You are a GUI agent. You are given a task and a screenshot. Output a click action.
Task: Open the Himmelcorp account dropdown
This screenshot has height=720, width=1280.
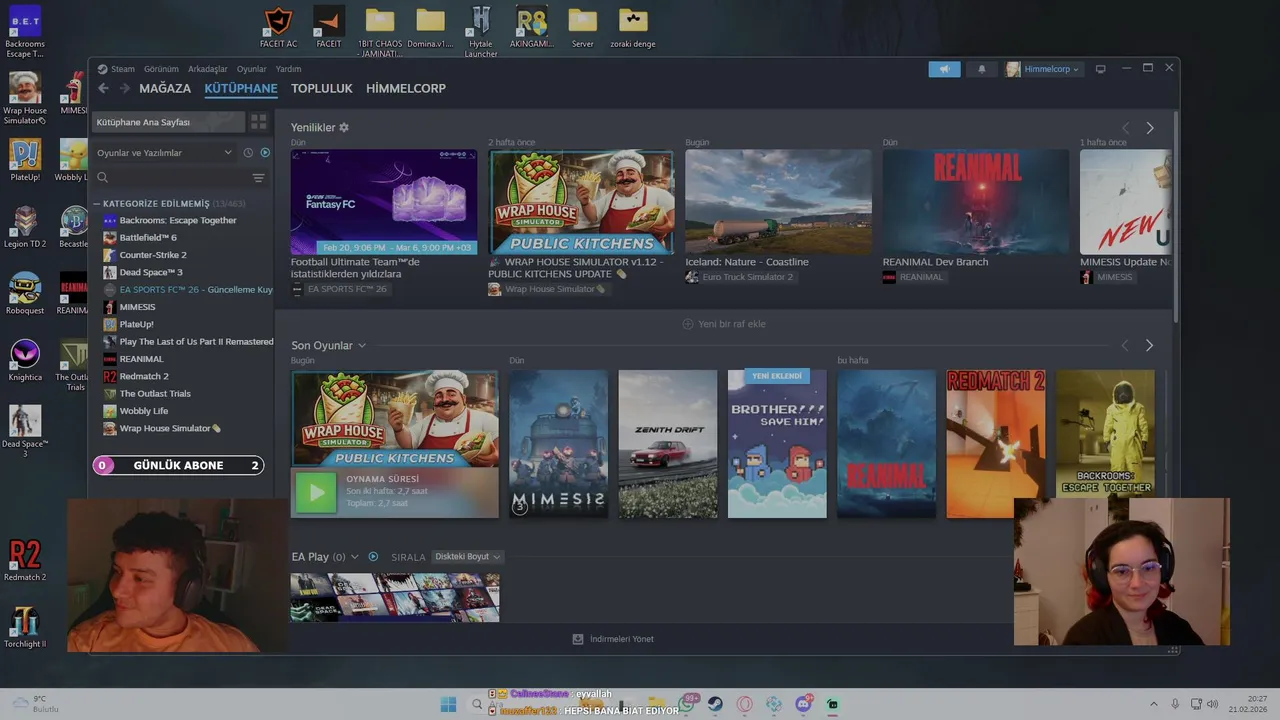coord(1043,69)
